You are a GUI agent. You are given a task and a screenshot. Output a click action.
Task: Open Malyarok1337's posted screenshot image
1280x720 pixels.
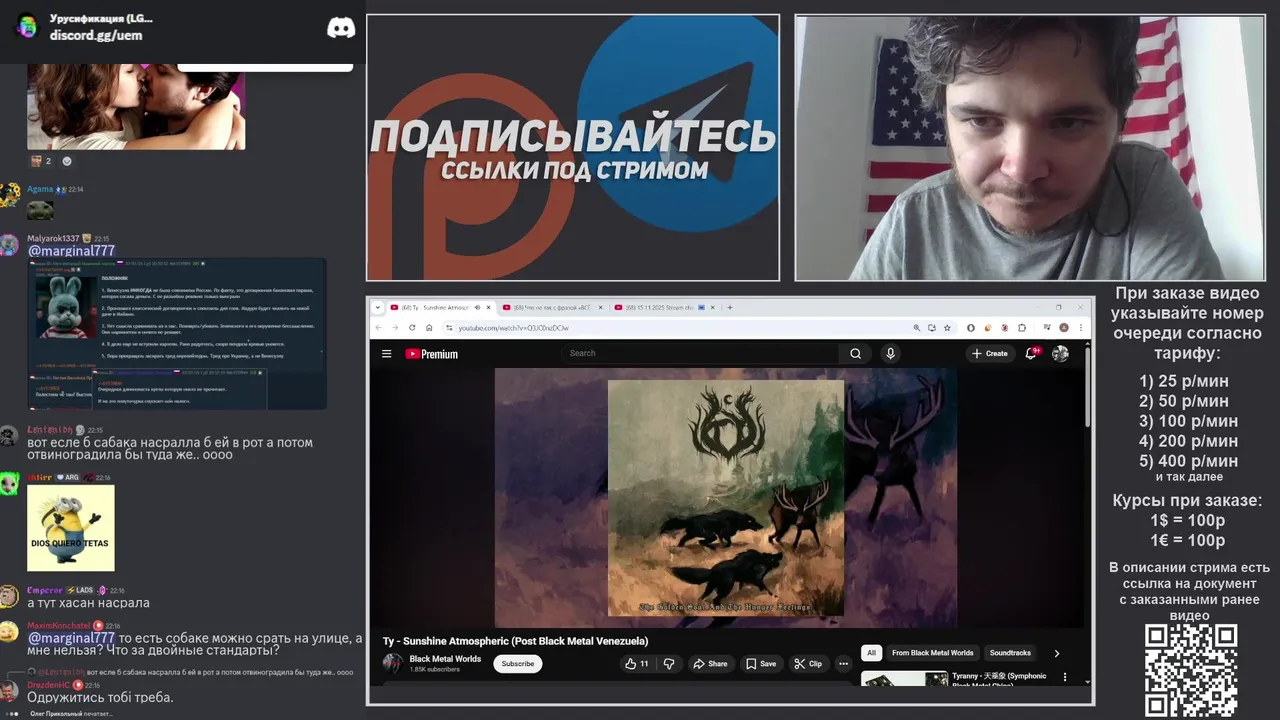pyautogui.click(x=177, y=333)
